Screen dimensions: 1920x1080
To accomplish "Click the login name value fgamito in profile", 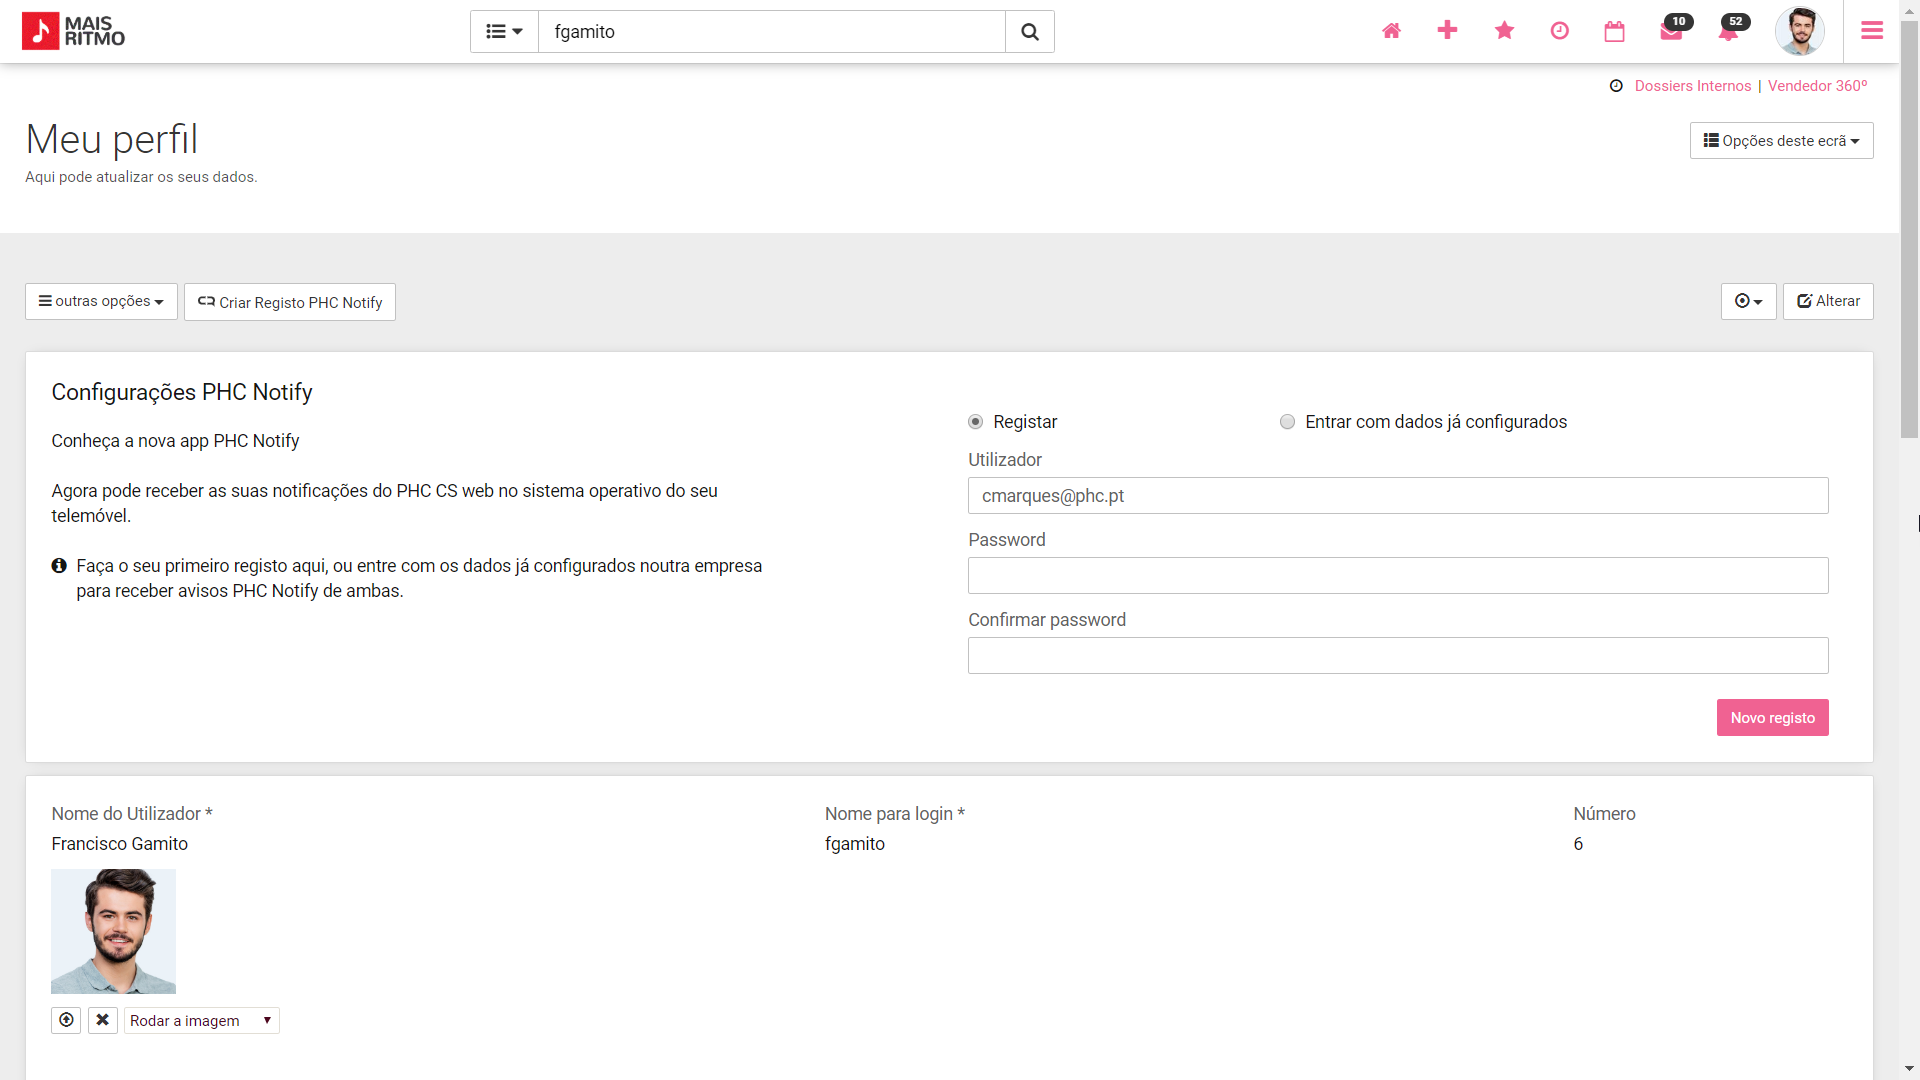I will pyautogui.click(x=854, y=844).
